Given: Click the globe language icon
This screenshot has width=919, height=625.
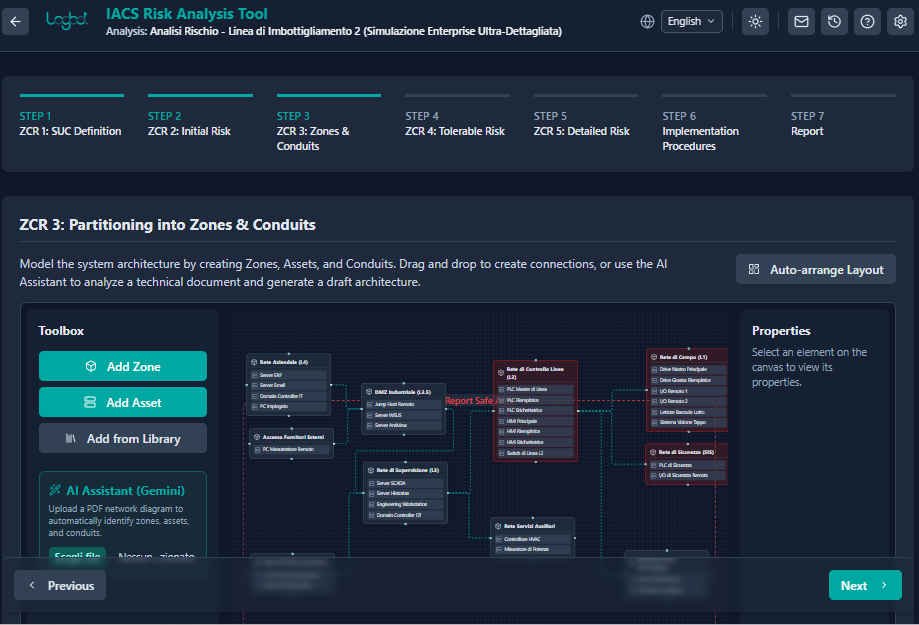Looking at the screenshot, I should (648, 21).
